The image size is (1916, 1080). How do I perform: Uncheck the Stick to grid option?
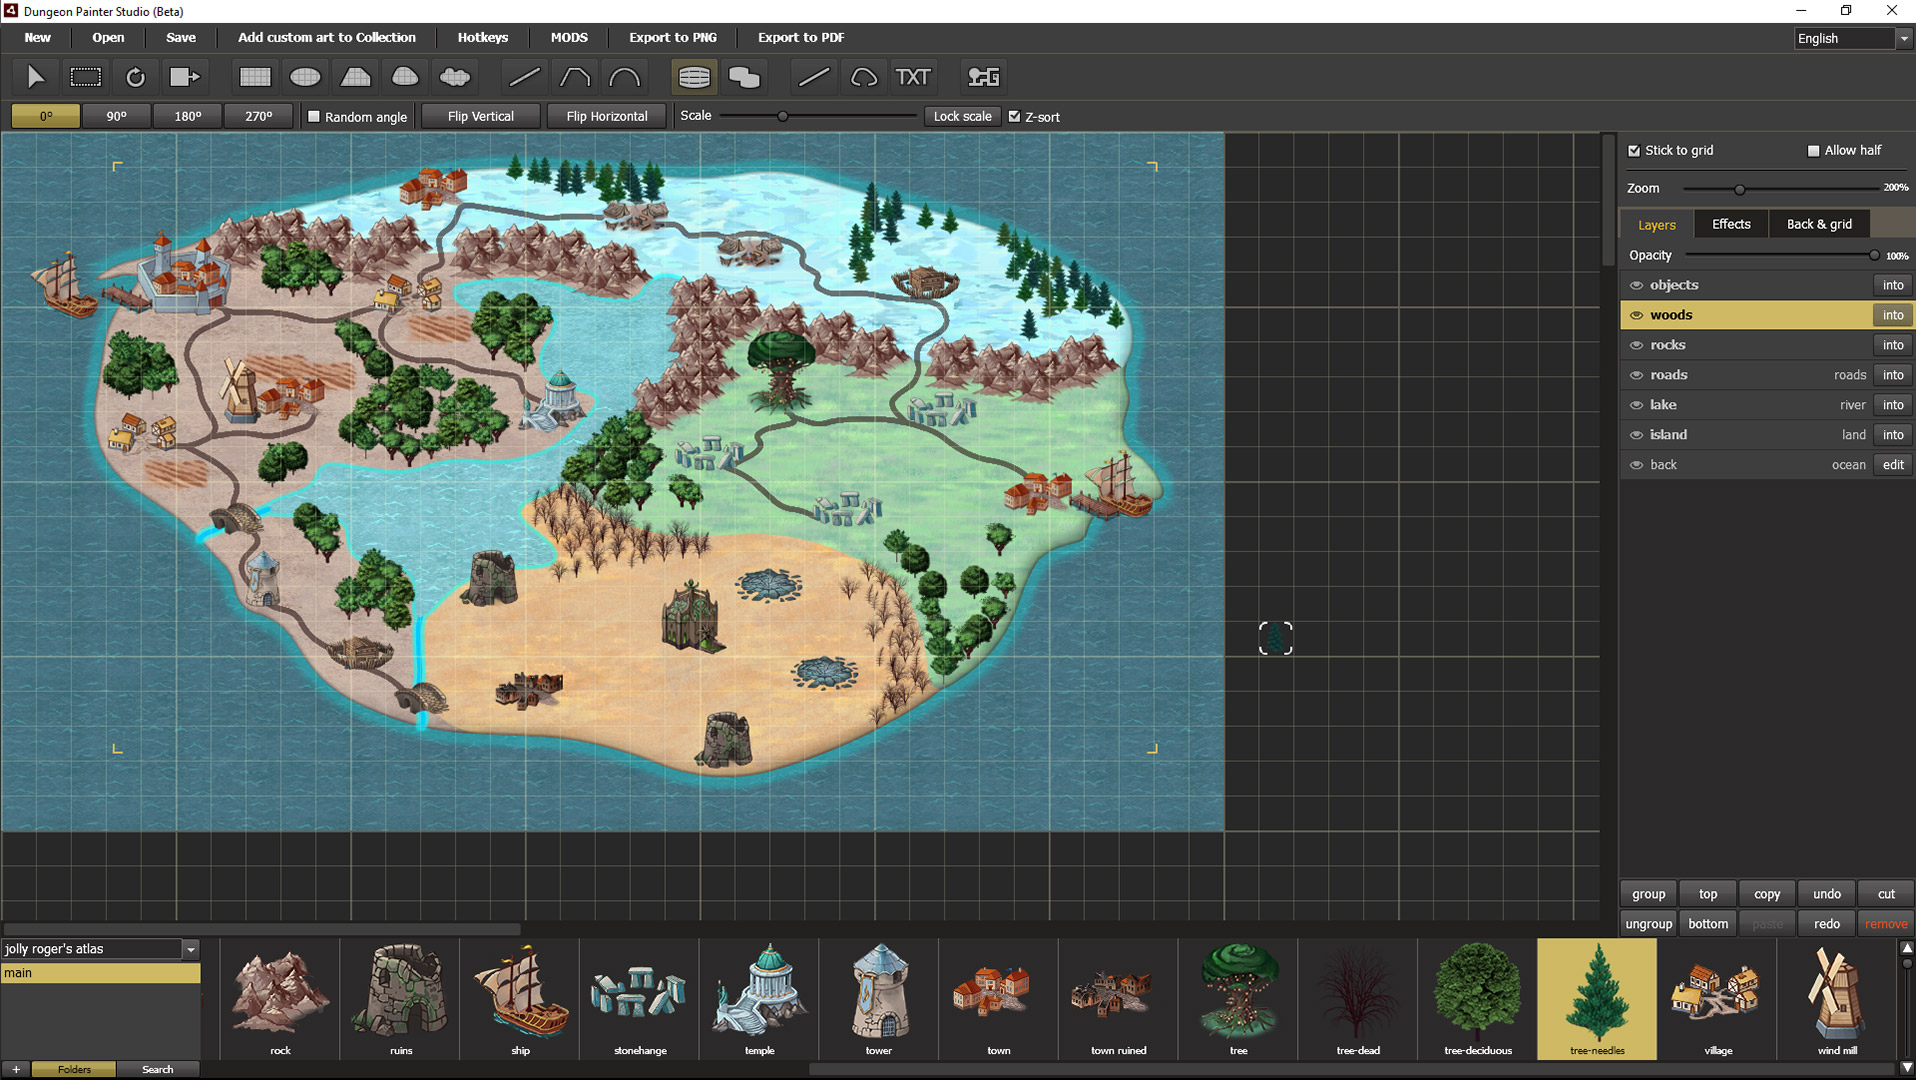click(x=1634, y=151)
